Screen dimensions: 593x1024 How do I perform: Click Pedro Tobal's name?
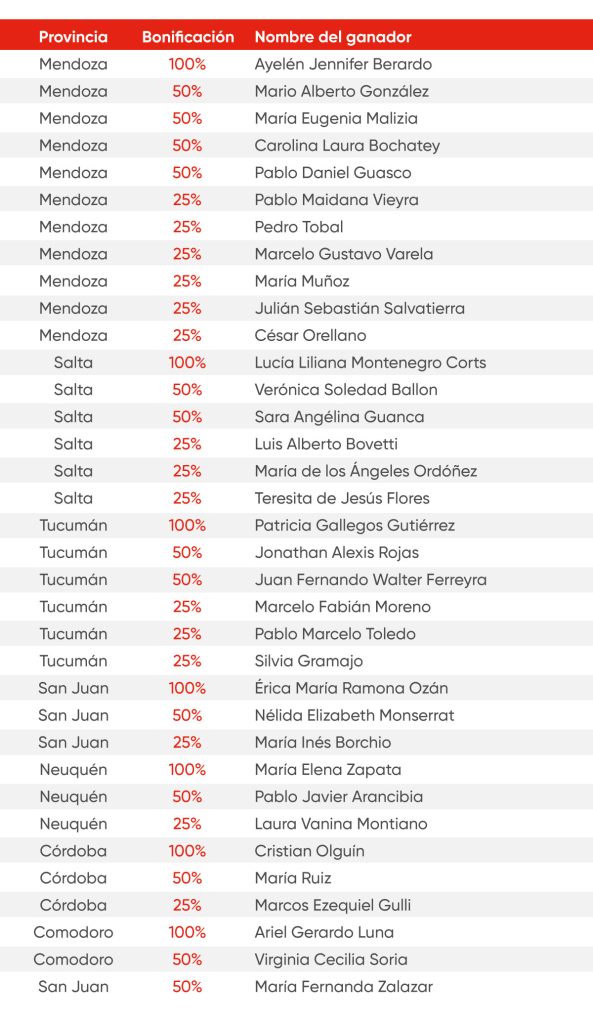(298, 227)
